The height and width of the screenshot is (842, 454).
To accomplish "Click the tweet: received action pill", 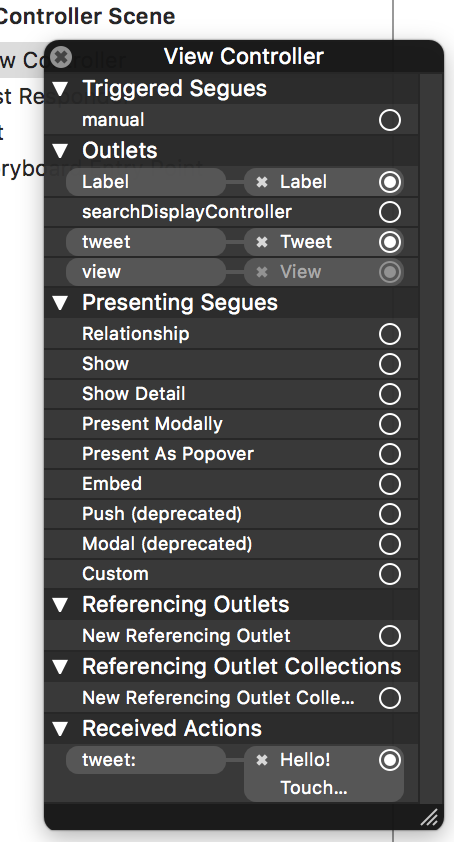I will (146, 760).
